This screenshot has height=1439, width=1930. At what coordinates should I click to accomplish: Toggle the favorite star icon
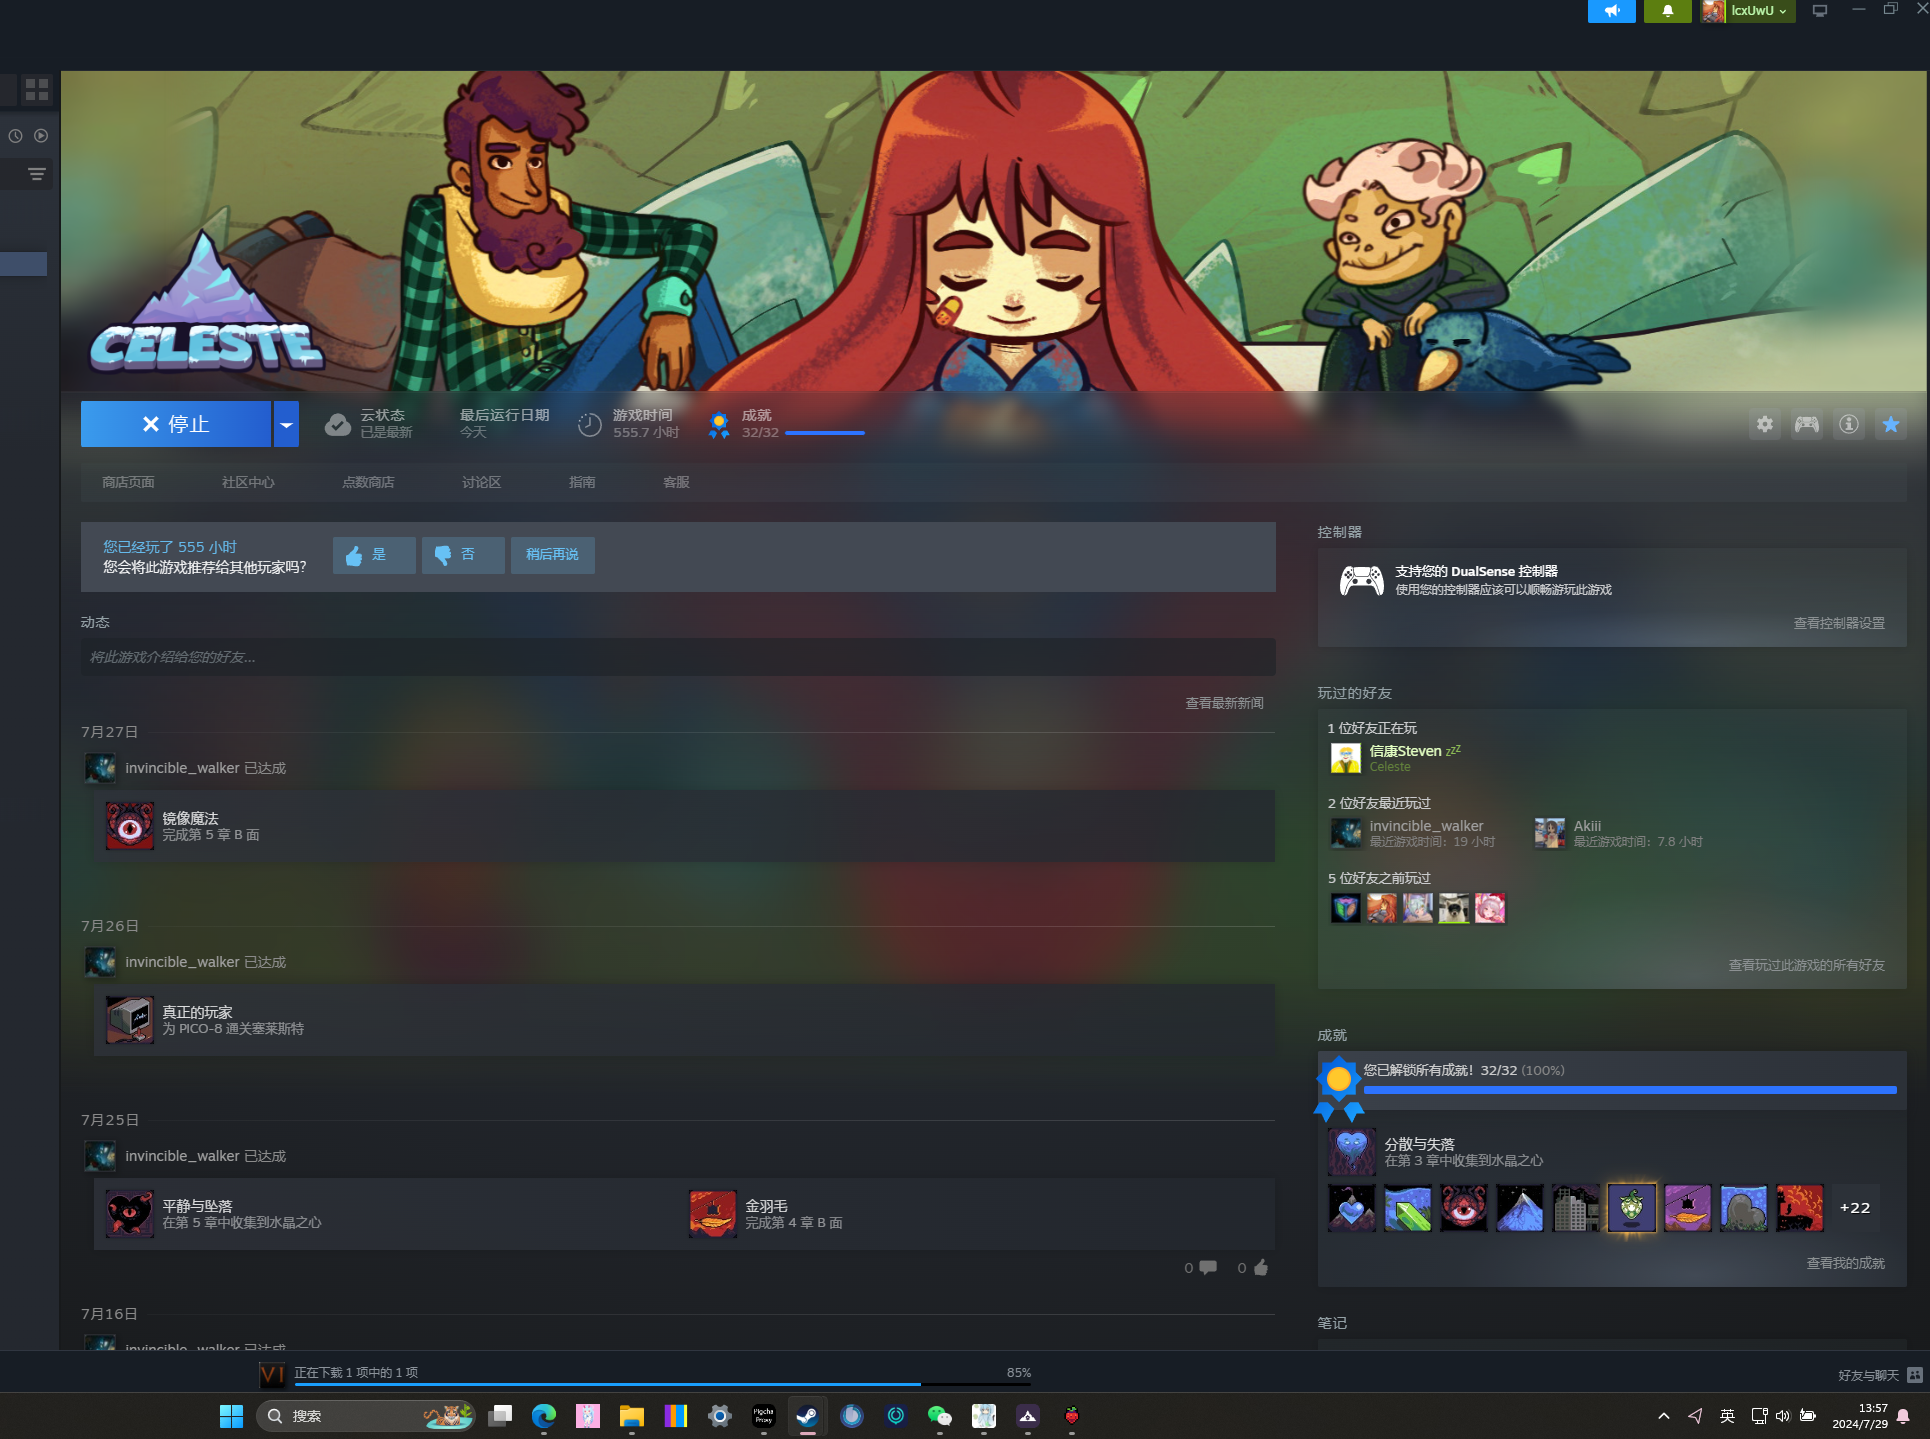[1891, 424]
